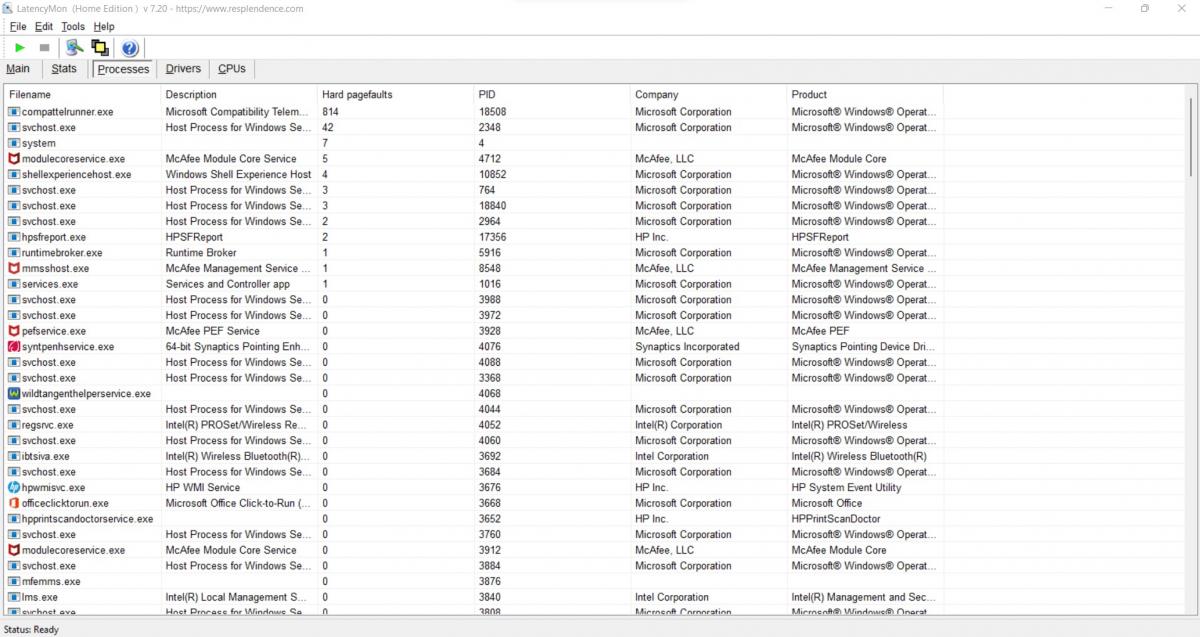Click PID value 2348
The image size is (1200, 637).
pos(490,128)
